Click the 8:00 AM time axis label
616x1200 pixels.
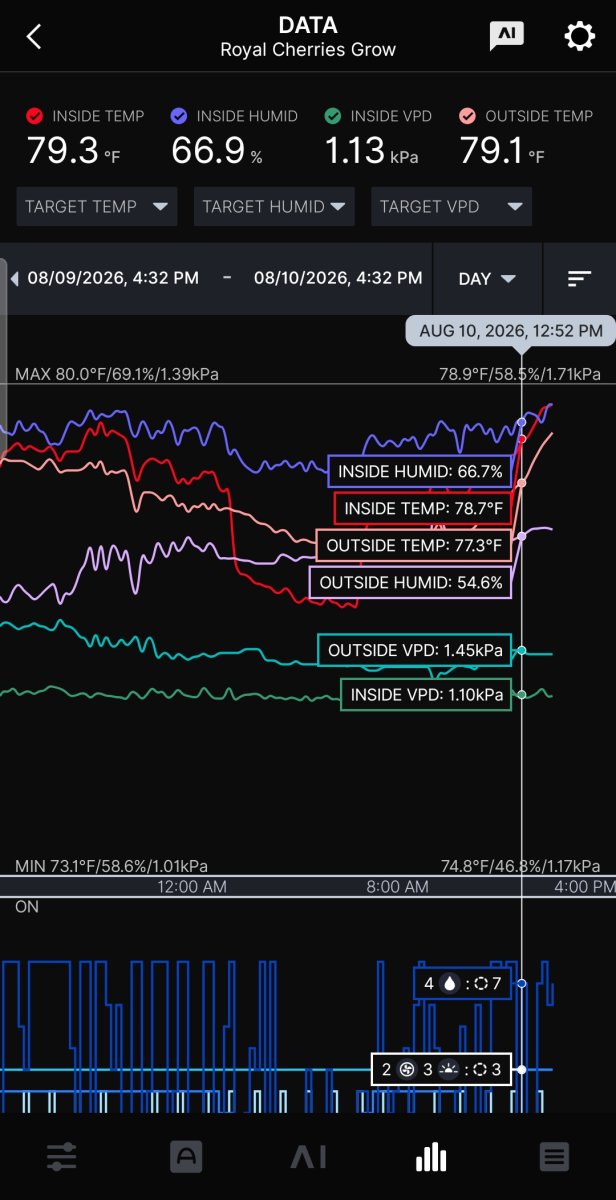tap(397, 886)
